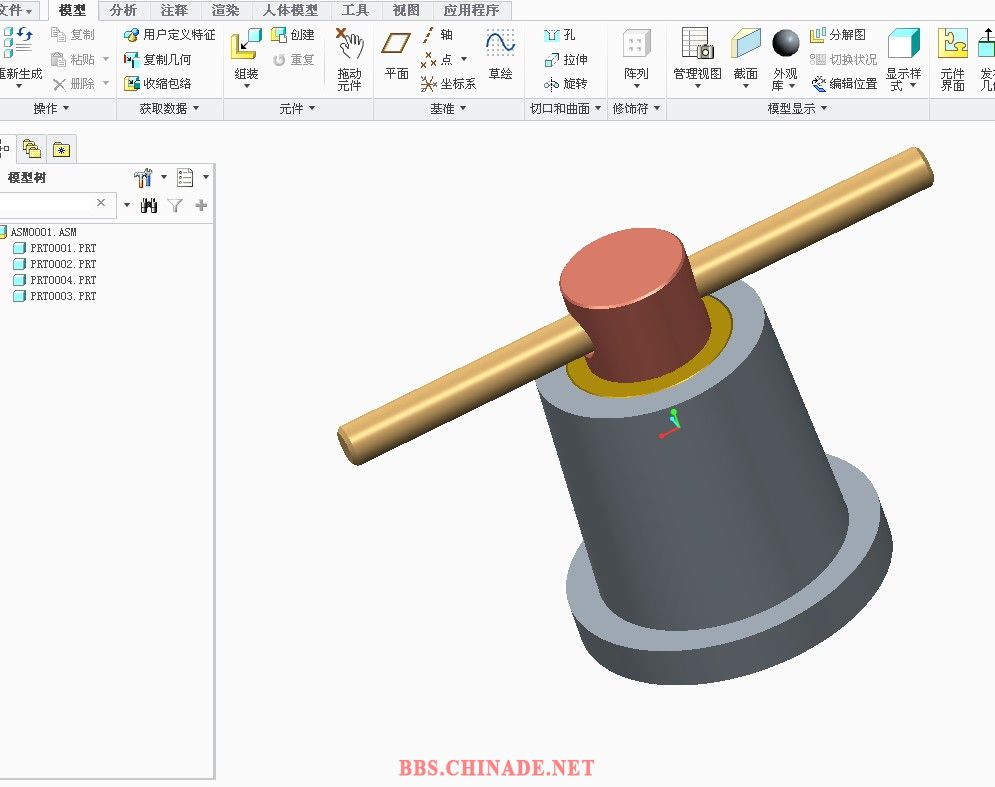This screenshot has width=995, height=787.
Task: Switch to the 分析 ribbon tab
Action: coord(123,11)
